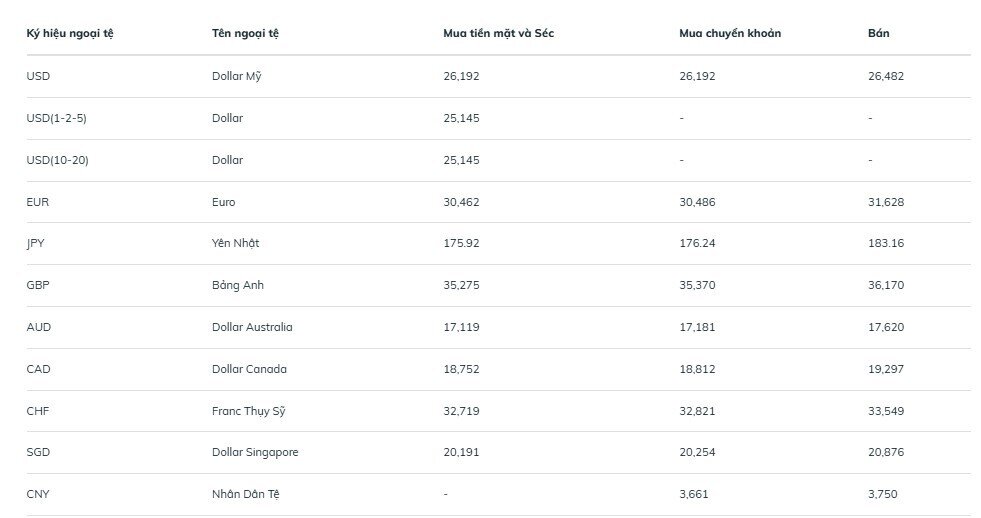Click the USD(1-2-5) row label
The height and width of the screenshot is (518, 981).
[x=57, y=118]
